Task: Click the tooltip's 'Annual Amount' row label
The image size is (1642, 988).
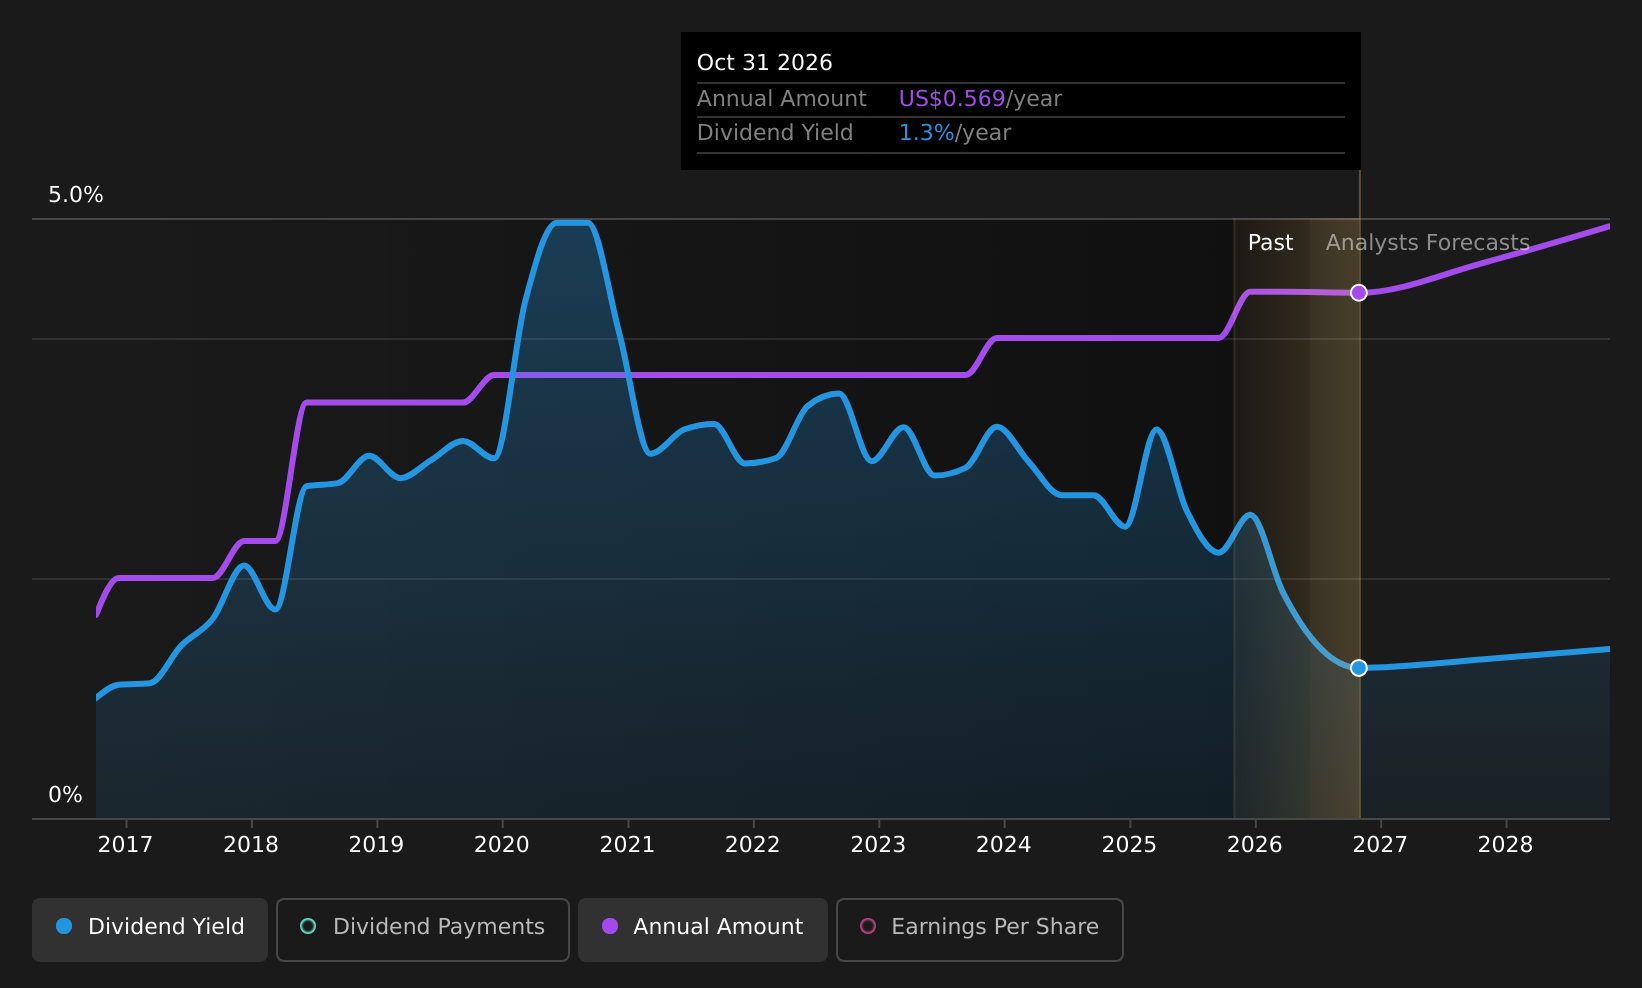Action: [x=782, y=99]
